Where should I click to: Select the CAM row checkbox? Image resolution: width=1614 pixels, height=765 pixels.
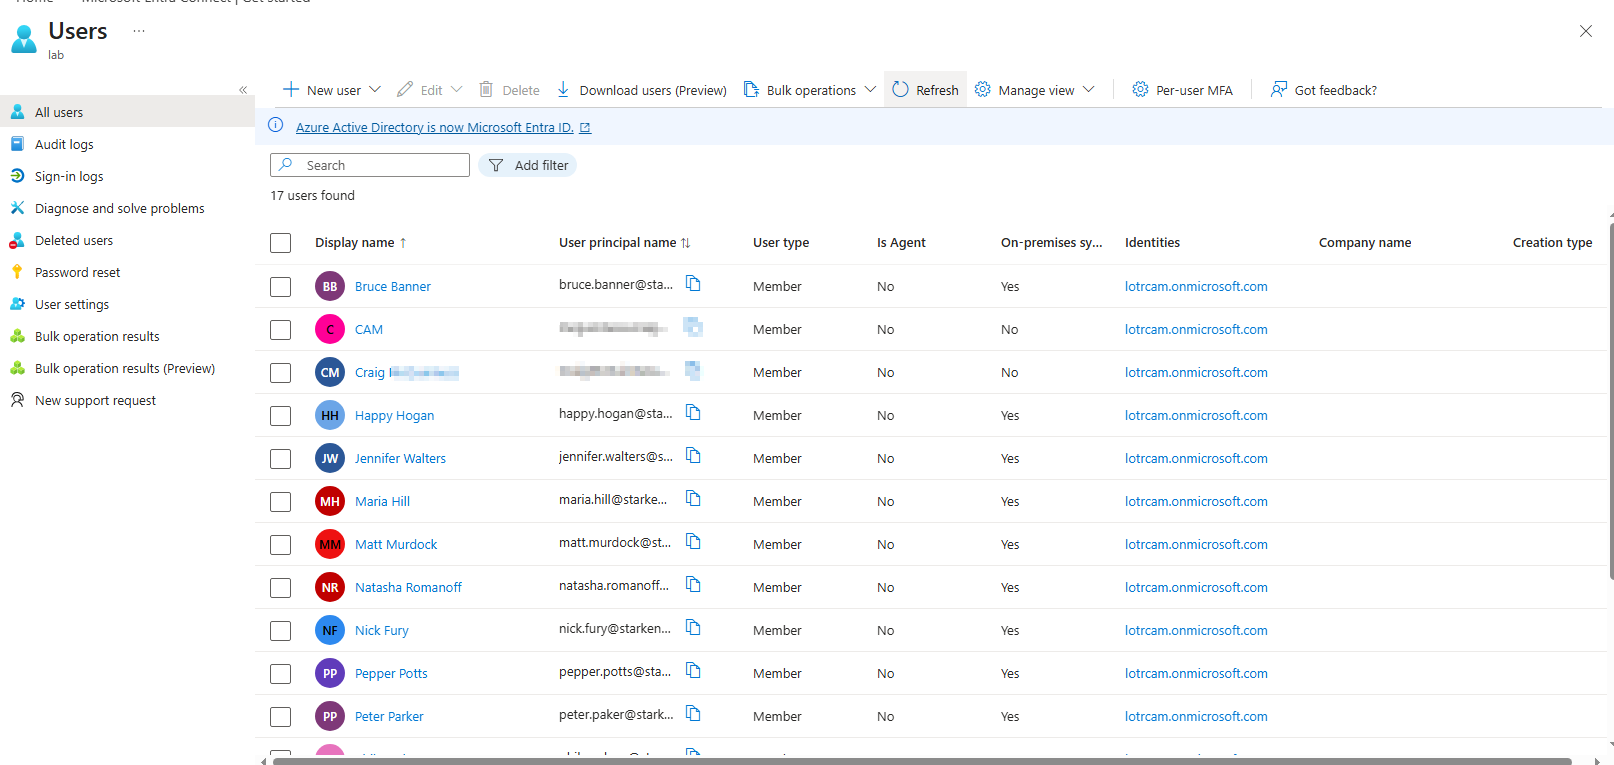click(x=281, y=330)
